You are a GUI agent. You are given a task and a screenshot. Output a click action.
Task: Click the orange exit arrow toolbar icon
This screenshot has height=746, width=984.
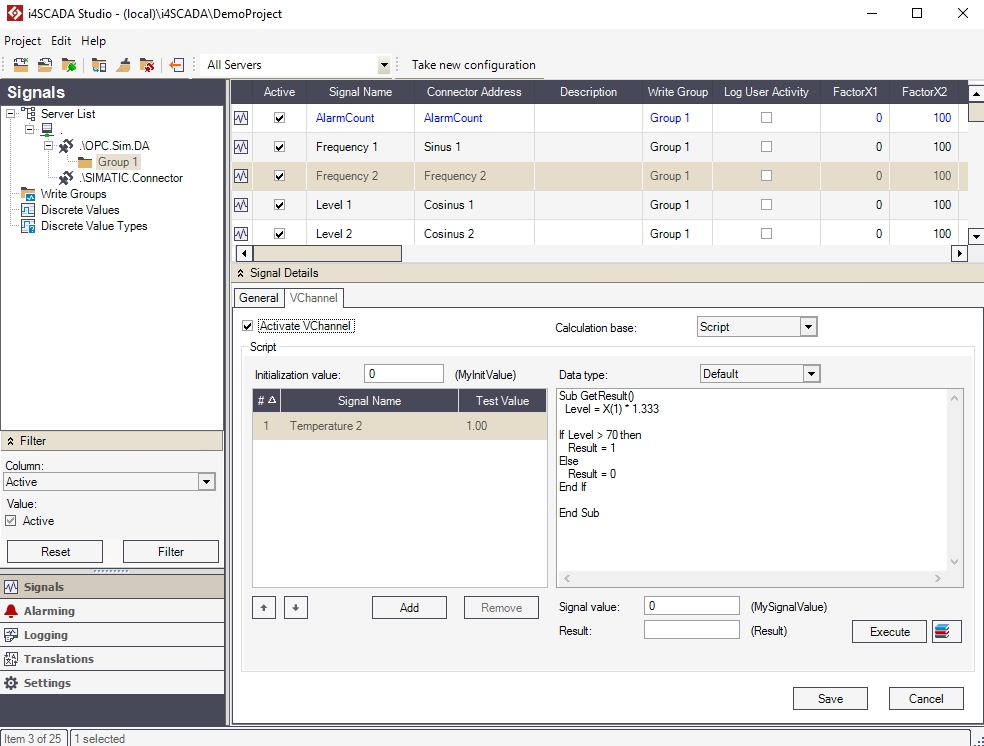click(177, 65)
